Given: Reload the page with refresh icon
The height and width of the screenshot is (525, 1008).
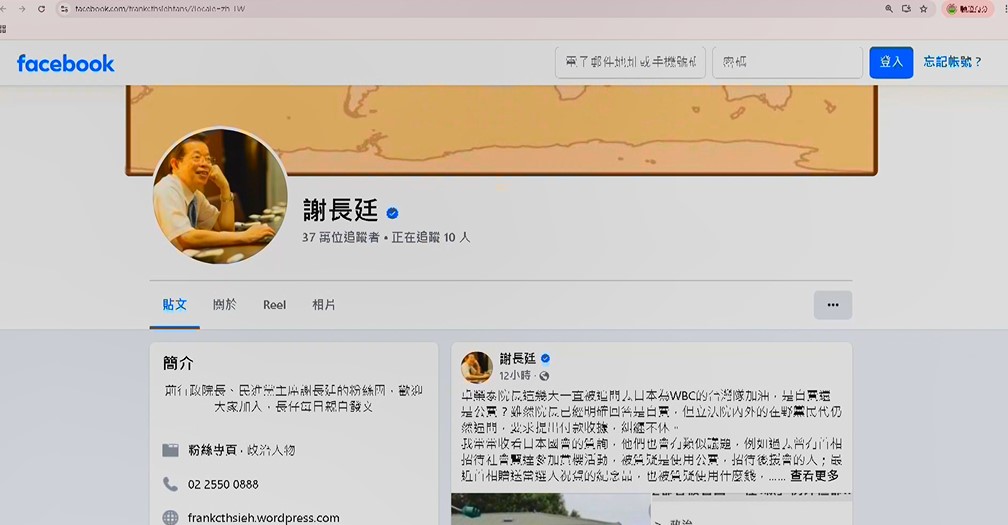Looking at the screenshot, I should click(41, 9).
